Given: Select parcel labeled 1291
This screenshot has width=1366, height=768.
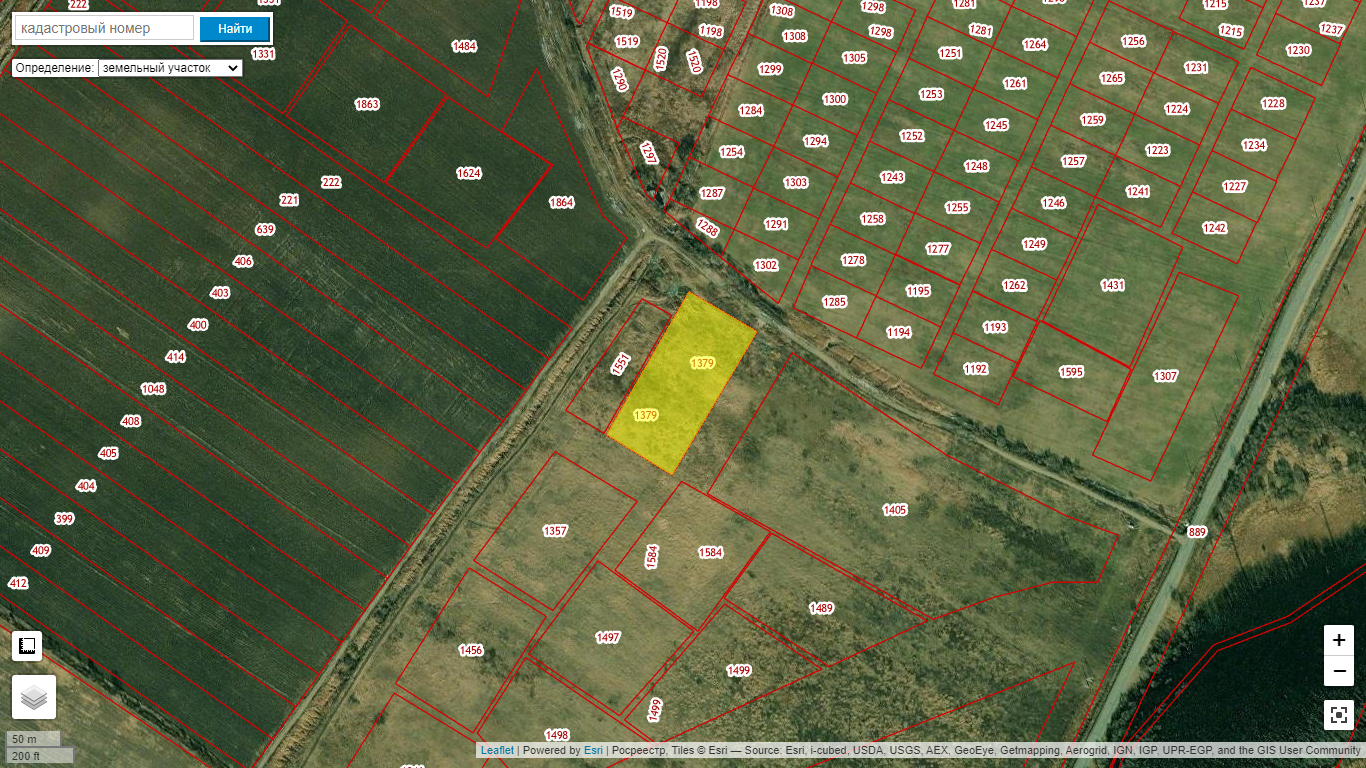Looking at the screenshot, I should point(776,224).
